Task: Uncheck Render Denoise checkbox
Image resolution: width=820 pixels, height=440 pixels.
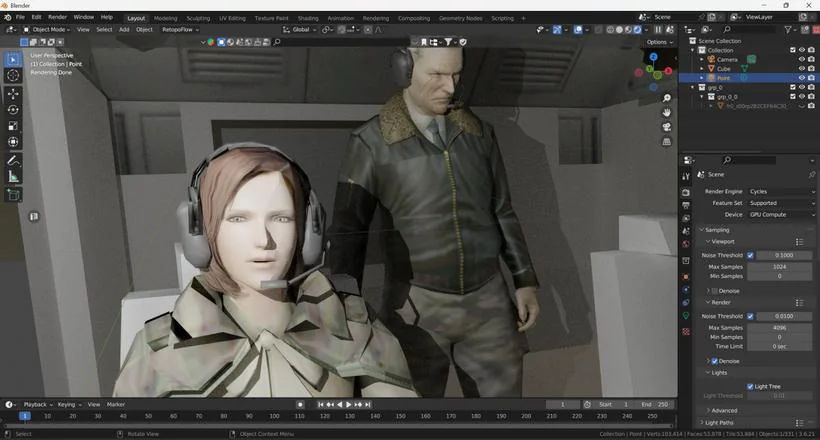Action: point(714,361)
